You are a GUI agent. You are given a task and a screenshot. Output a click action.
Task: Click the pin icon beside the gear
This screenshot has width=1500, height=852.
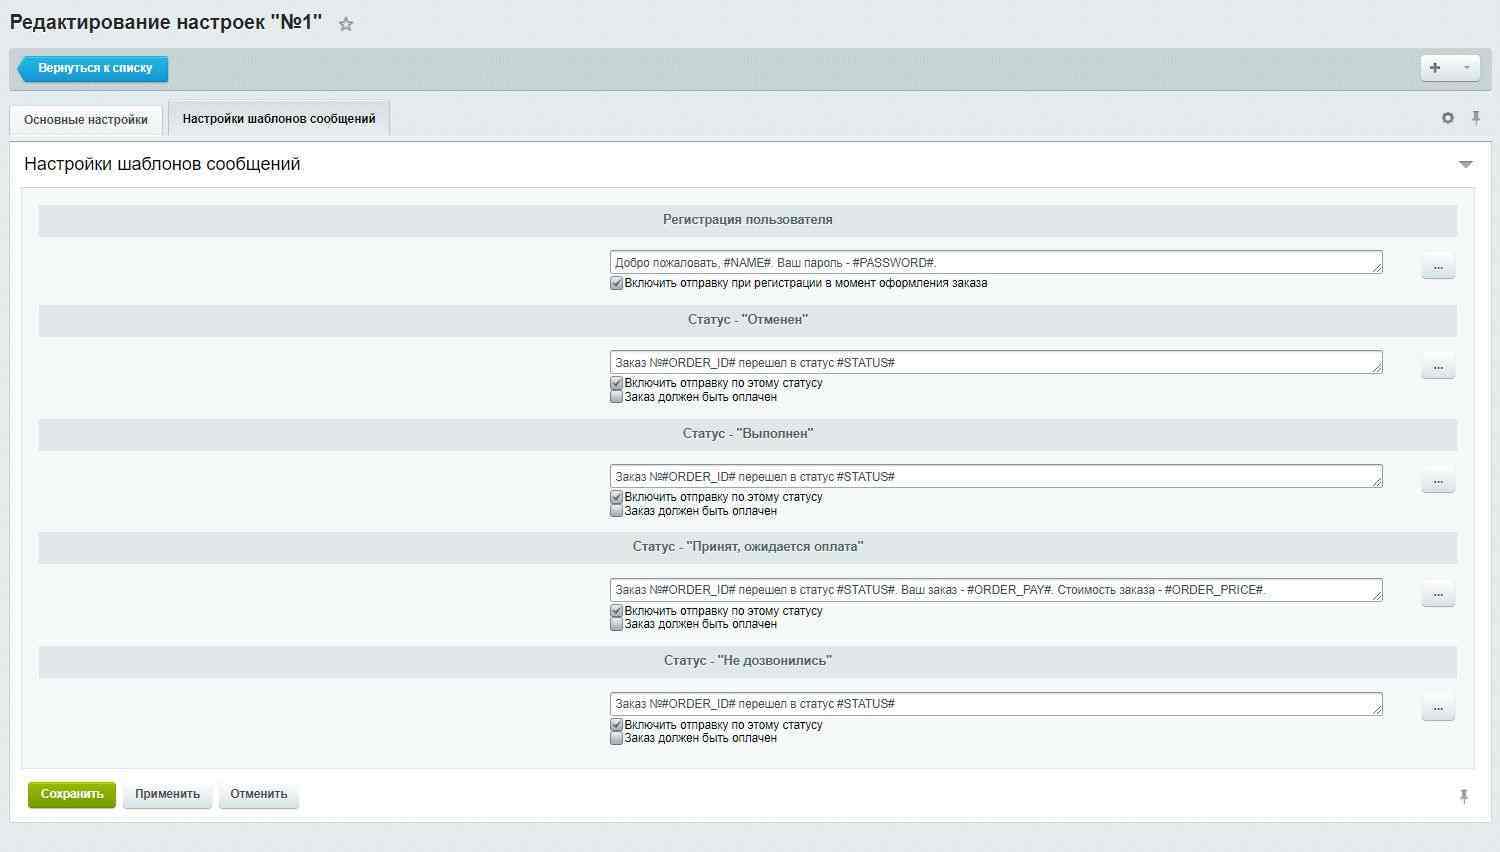[1476, 118]
